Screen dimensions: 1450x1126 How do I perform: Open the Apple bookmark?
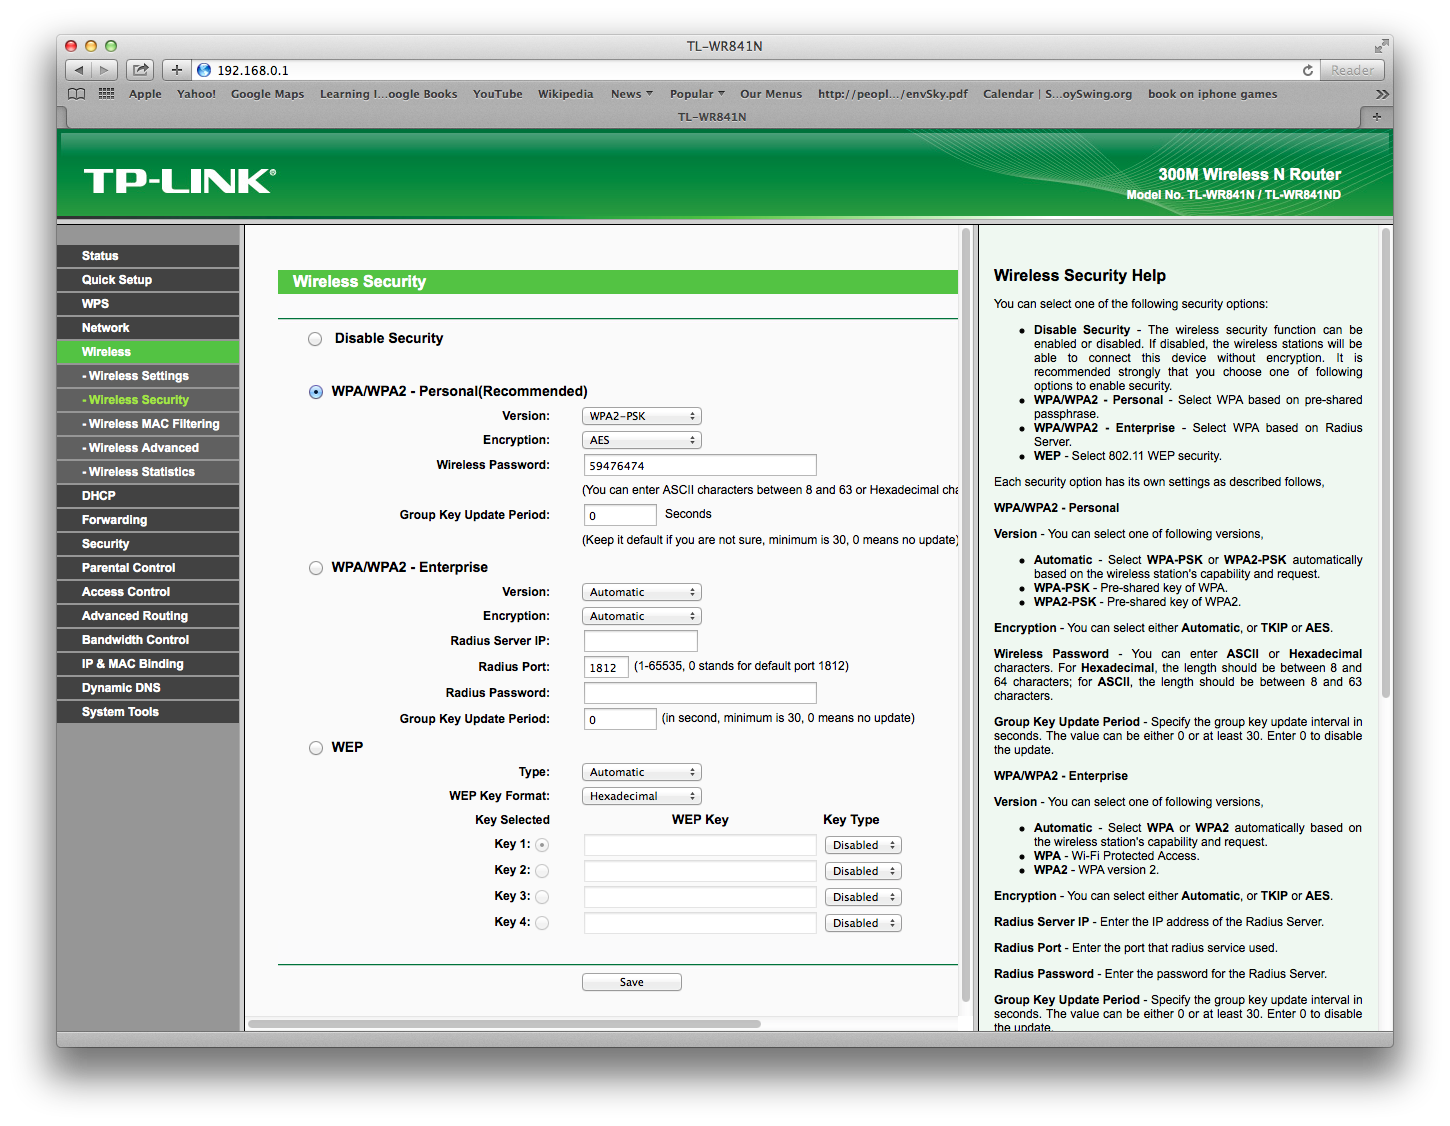[145, 94]
